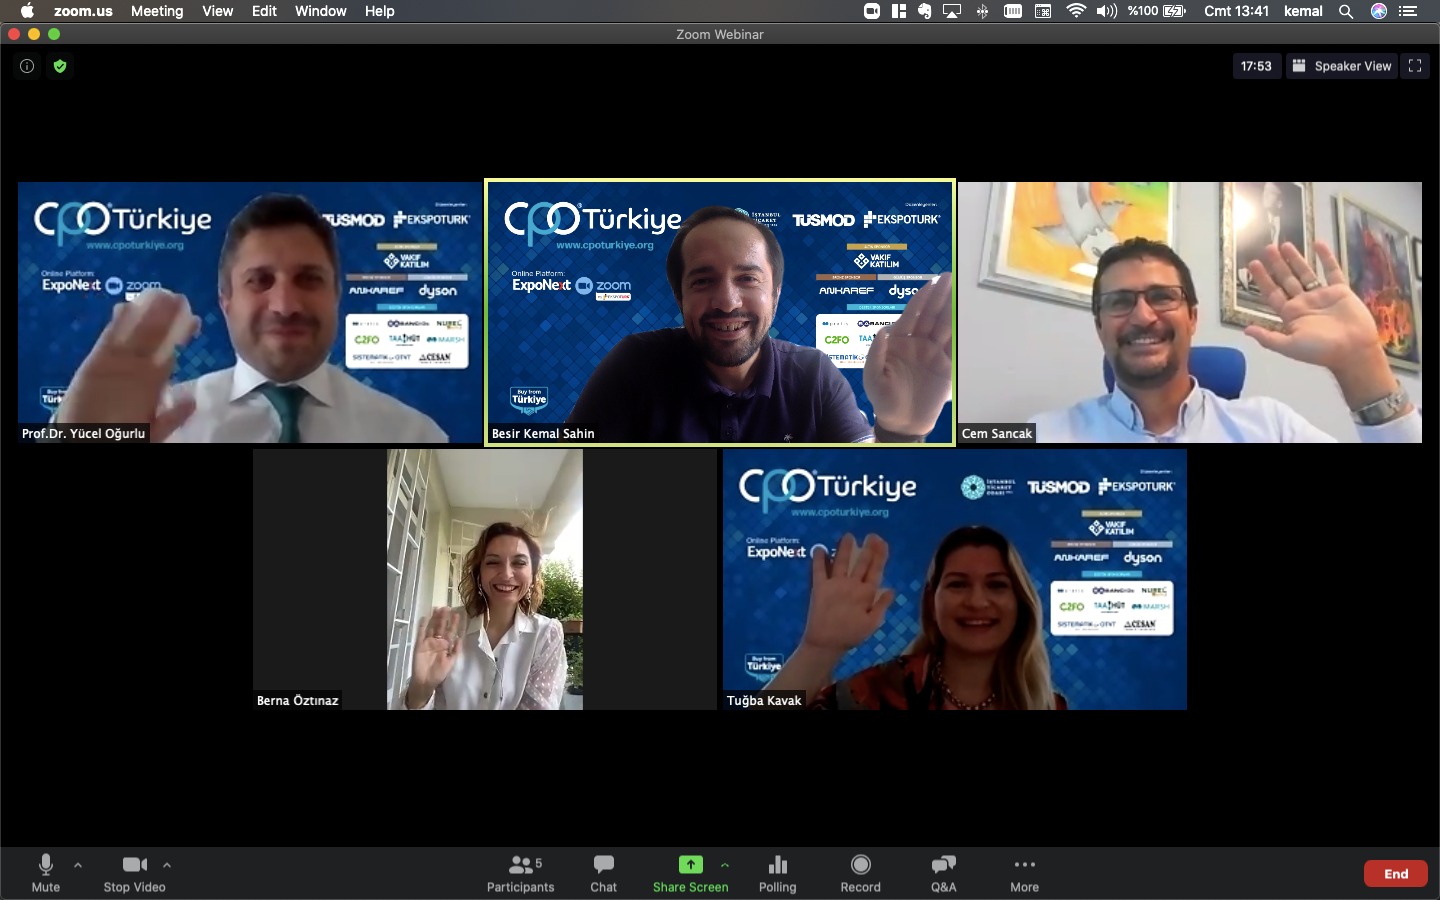Open the Chat panel
This screenshot has width=1440, height=900.
[603, 872]
